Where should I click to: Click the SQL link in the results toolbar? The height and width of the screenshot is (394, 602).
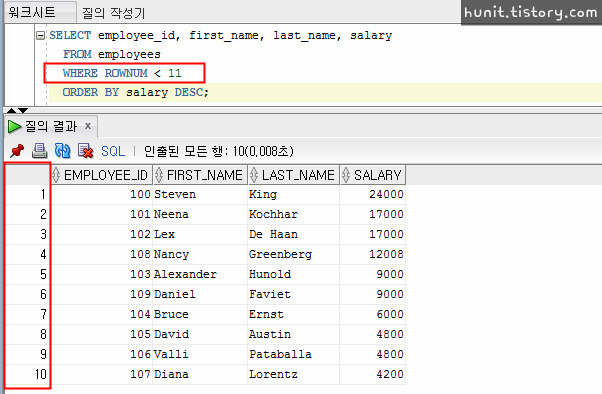pyautogui.click(x=113, y=151)
